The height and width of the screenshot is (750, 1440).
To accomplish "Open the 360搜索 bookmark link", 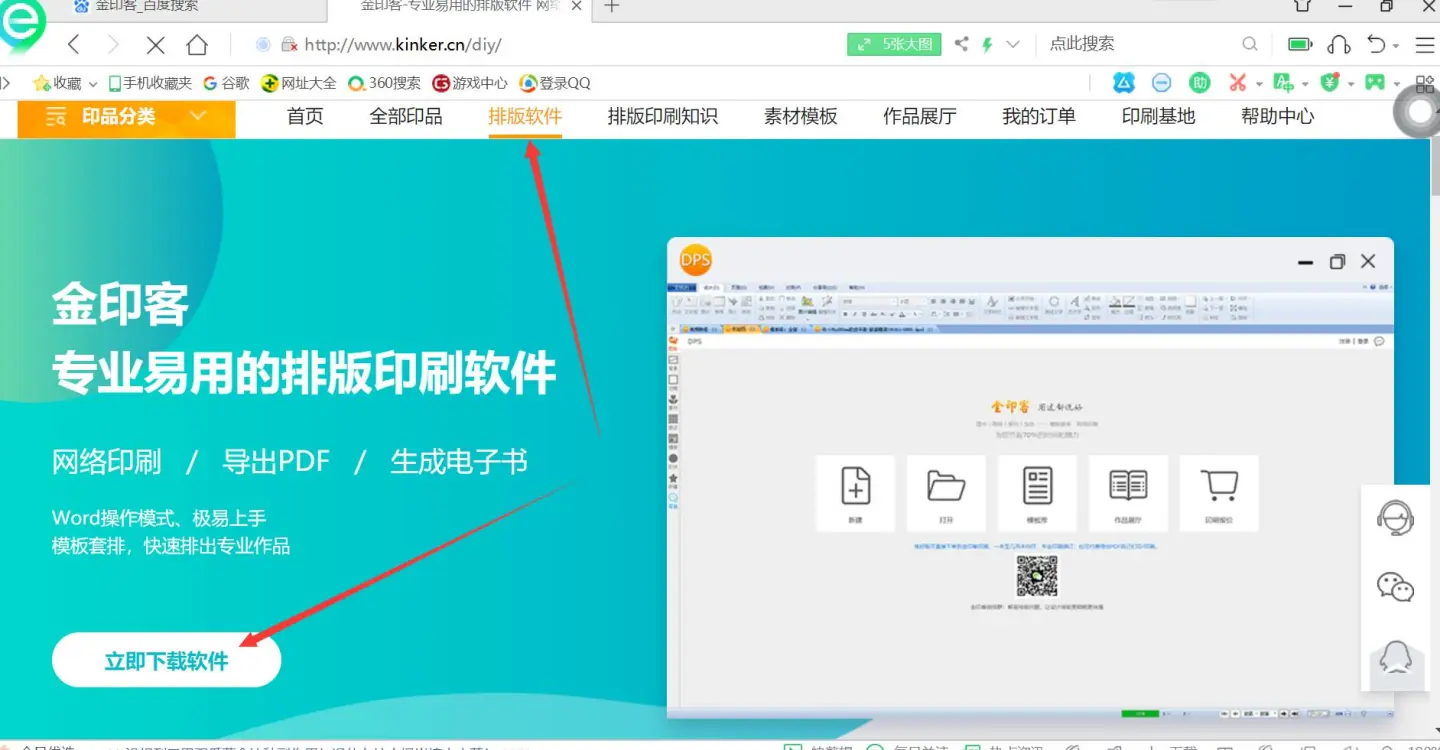I will pos(384,83).
